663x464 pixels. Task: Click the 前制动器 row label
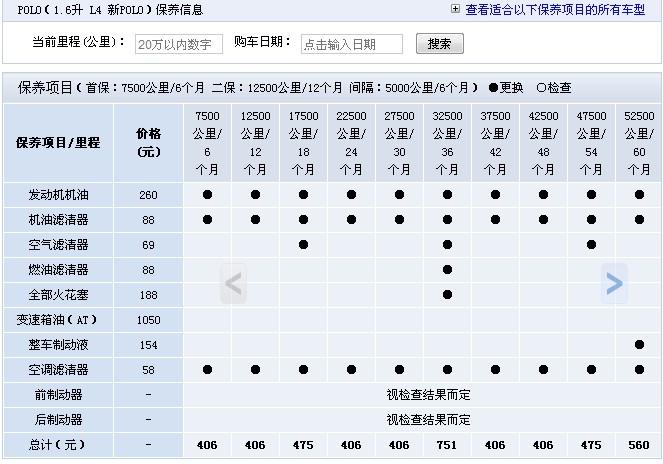coord(58,395)
